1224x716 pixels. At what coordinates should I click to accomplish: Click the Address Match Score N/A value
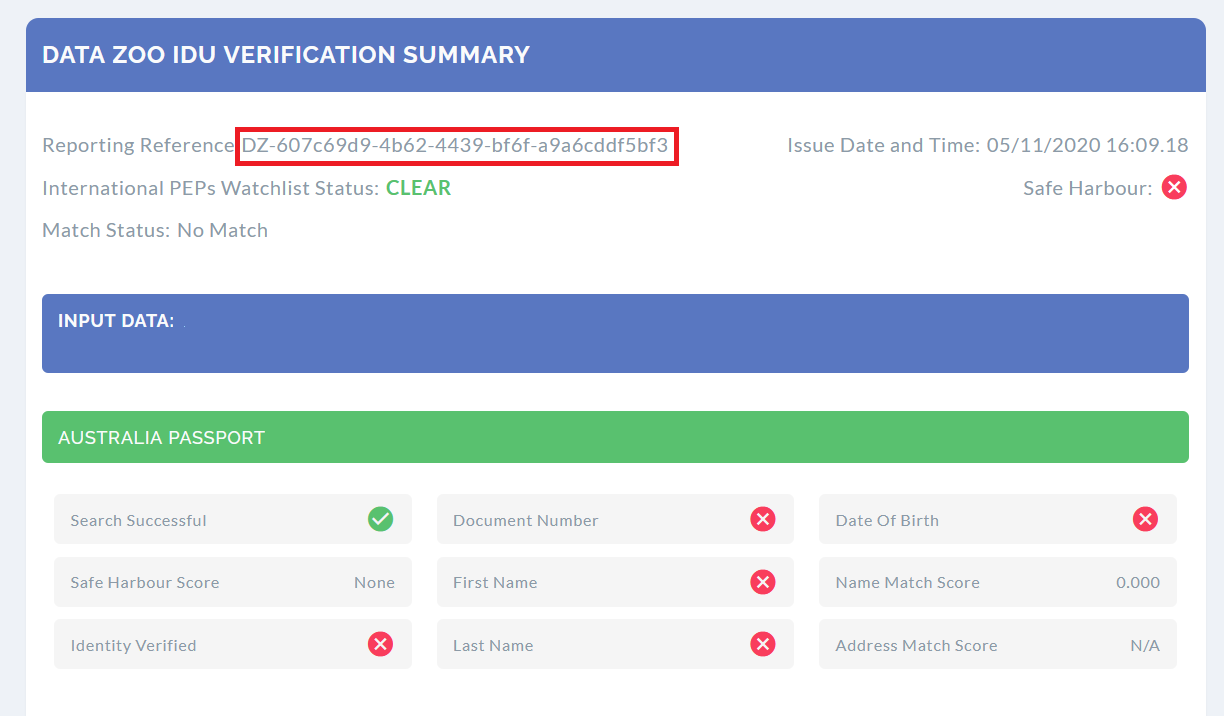point(1145,645)
